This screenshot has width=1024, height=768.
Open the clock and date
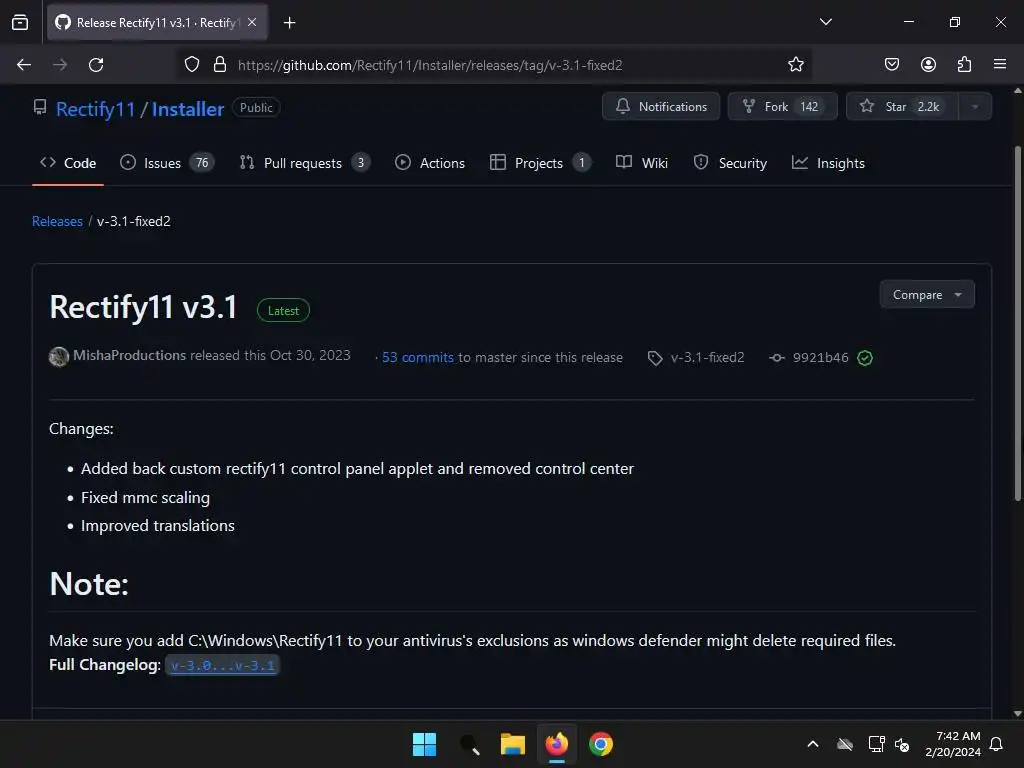tap(953, 744)
